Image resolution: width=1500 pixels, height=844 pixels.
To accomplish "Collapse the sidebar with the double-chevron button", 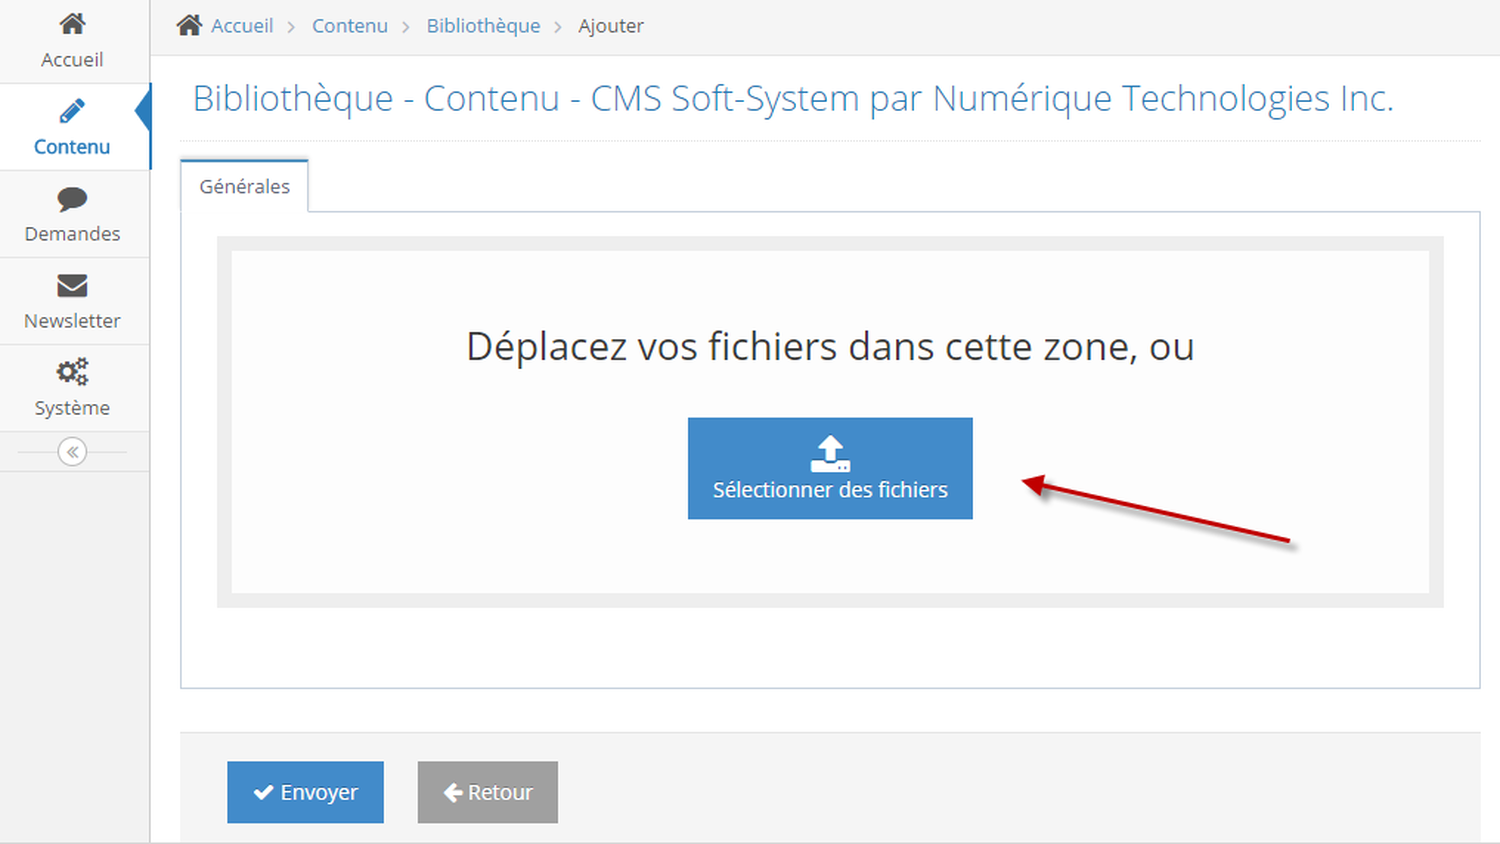I will (x=72, y=452).
